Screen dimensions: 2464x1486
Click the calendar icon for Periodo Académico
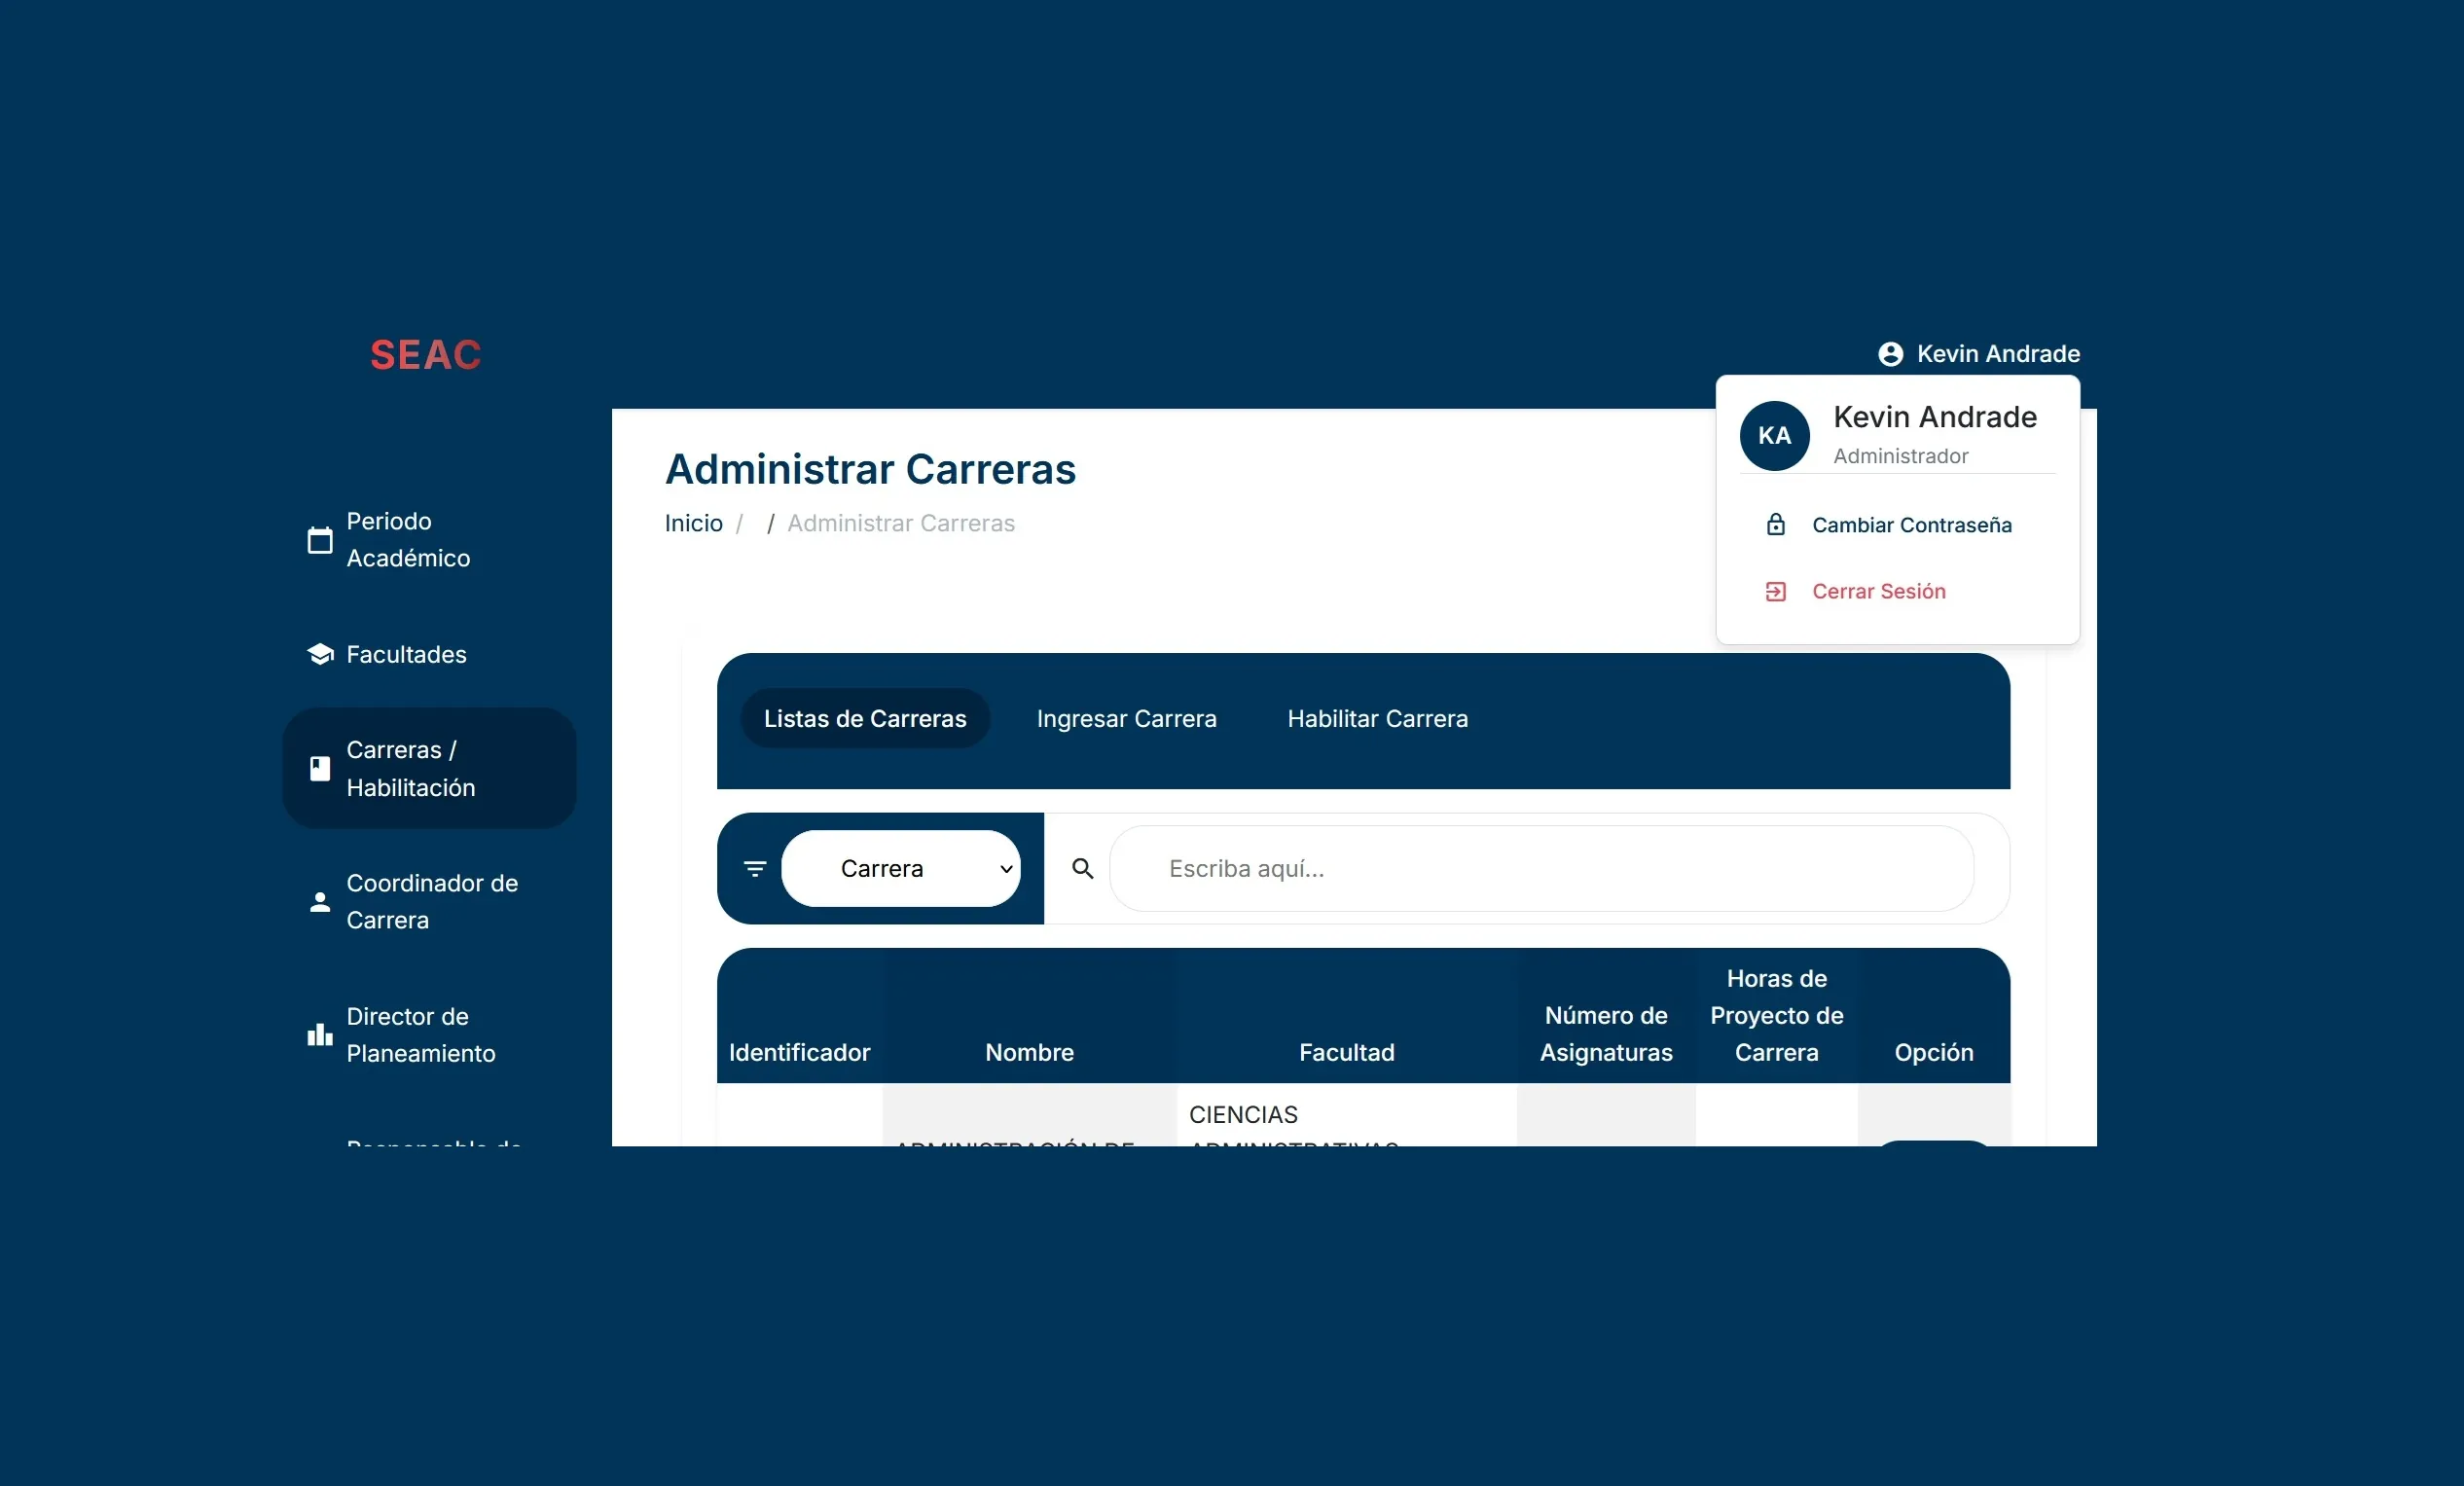(320, 540)
